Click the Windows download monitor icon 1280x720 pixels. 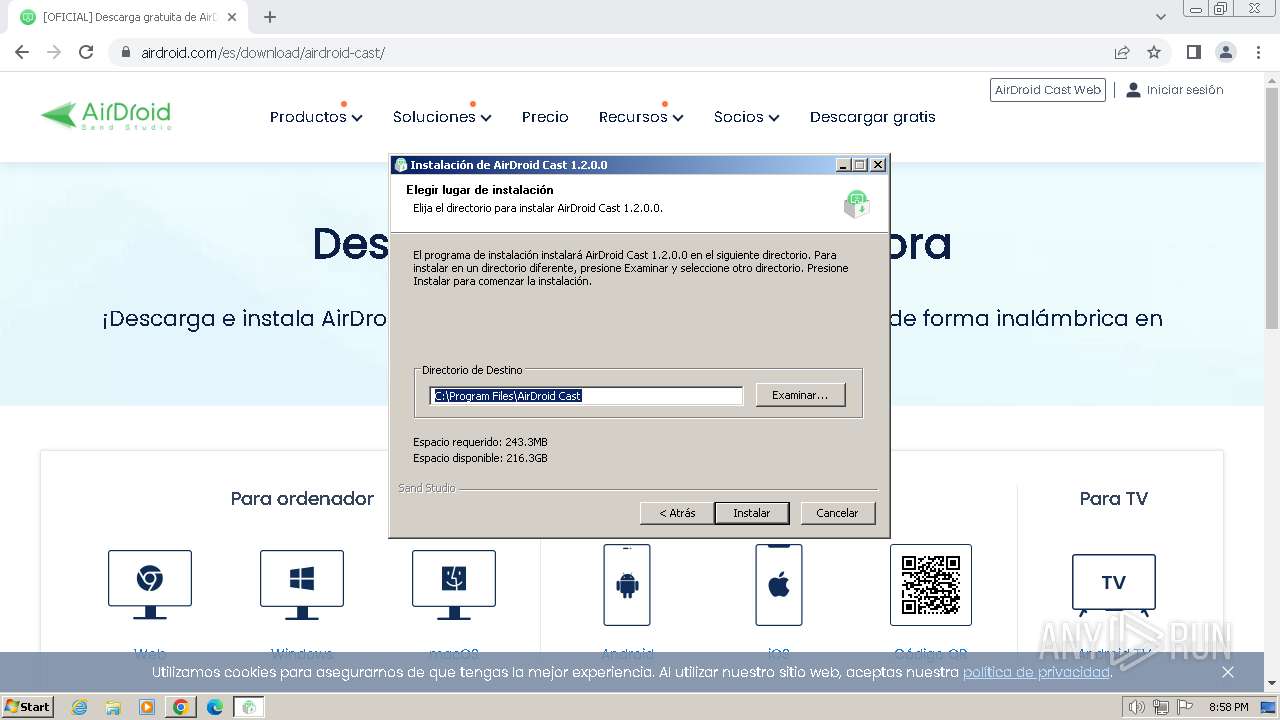pyautogui.click(x=302, y=584)
